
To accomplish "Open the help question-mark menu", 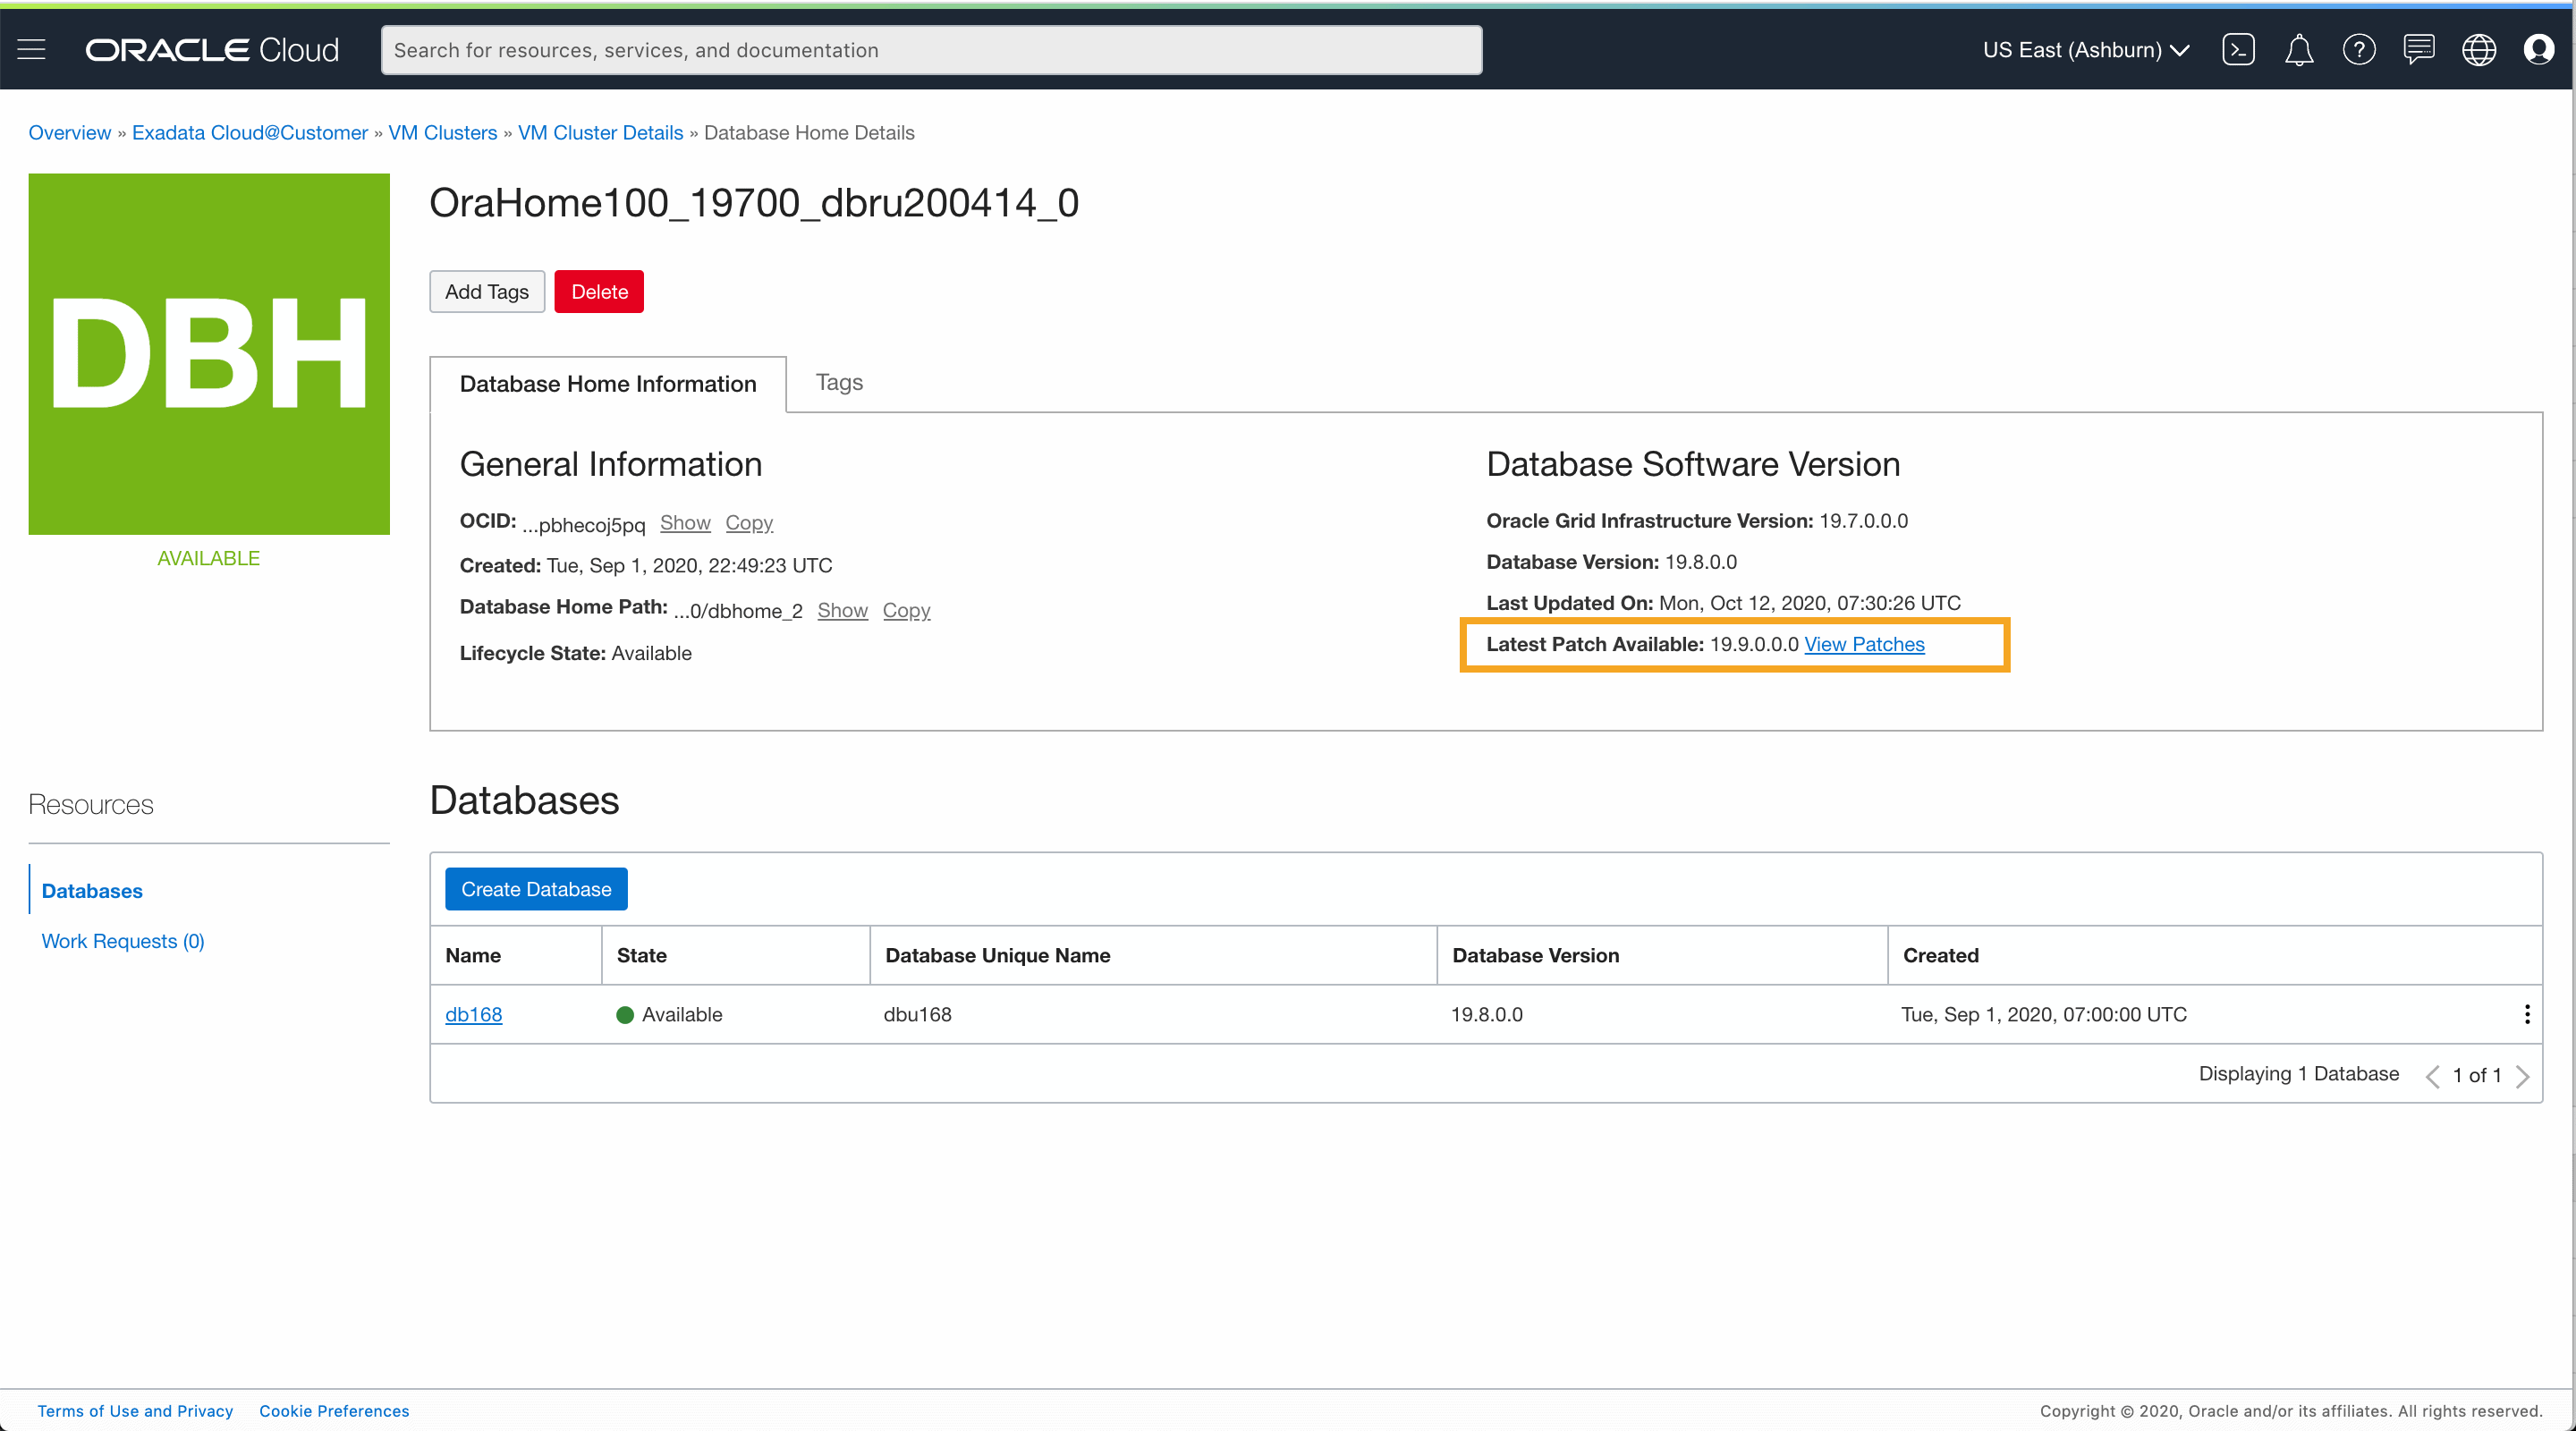I will [x=2360, y=49].
